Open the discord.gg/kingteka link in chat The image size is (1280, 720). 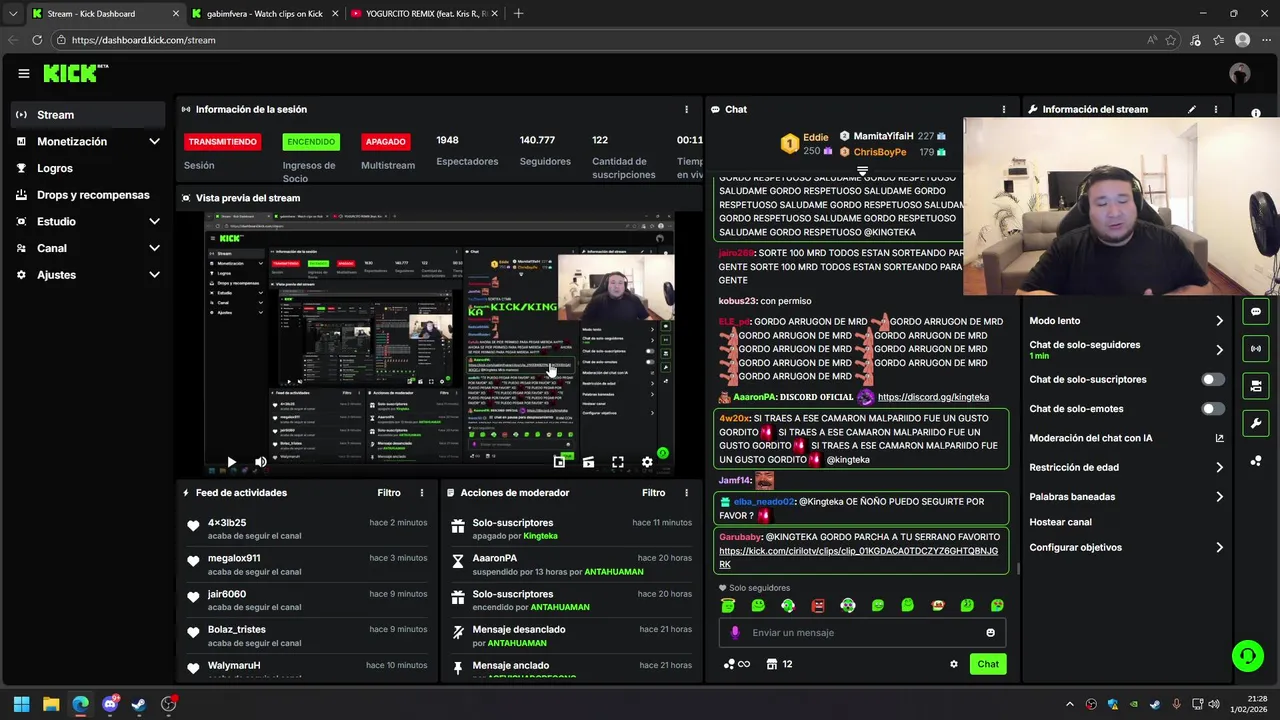[933, 397]
